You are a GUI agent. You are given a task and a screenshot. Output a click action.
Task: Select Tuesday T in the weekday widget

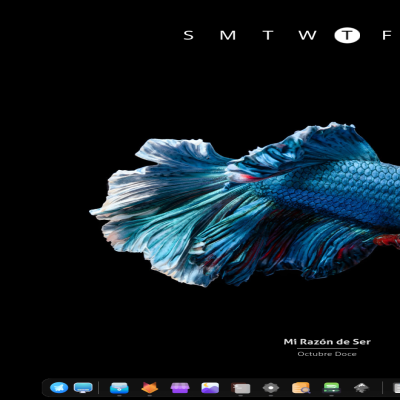pos(268,35)
